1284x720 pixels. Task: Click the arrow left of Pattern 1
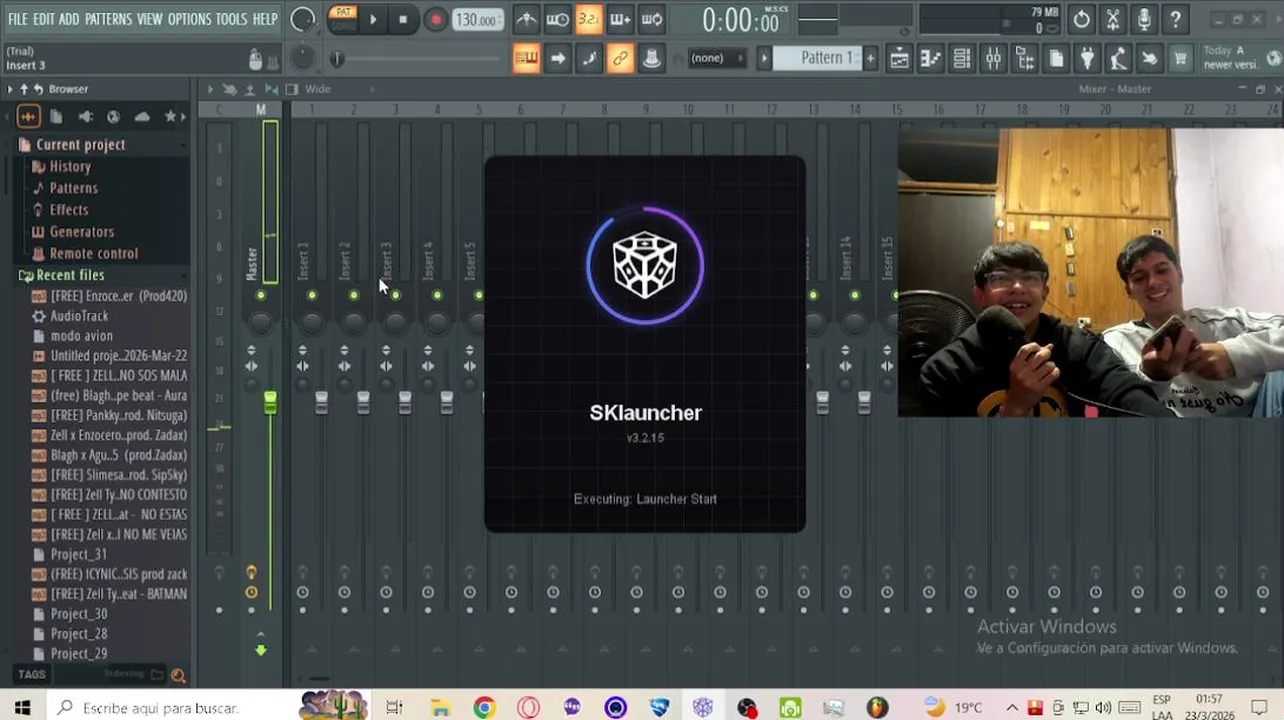coord(764,58)
